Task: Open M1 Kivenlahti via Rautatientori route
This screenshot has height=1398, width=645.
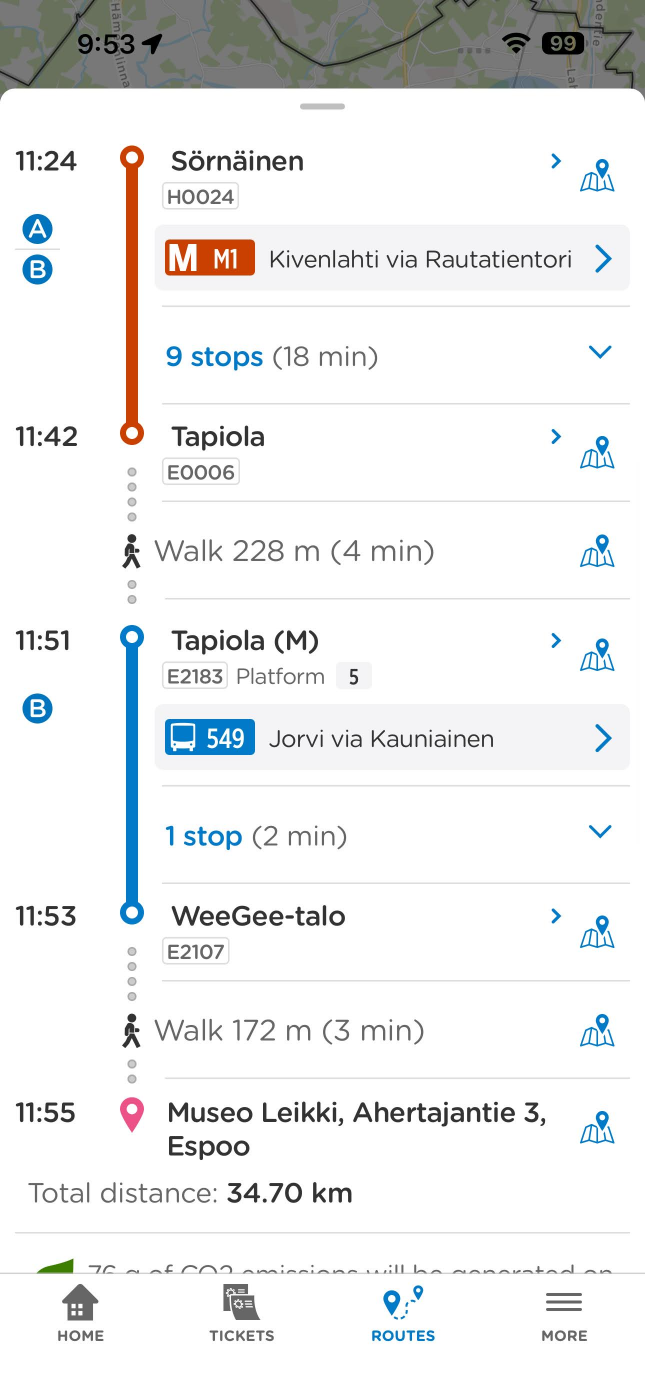Action: [392, 258]
